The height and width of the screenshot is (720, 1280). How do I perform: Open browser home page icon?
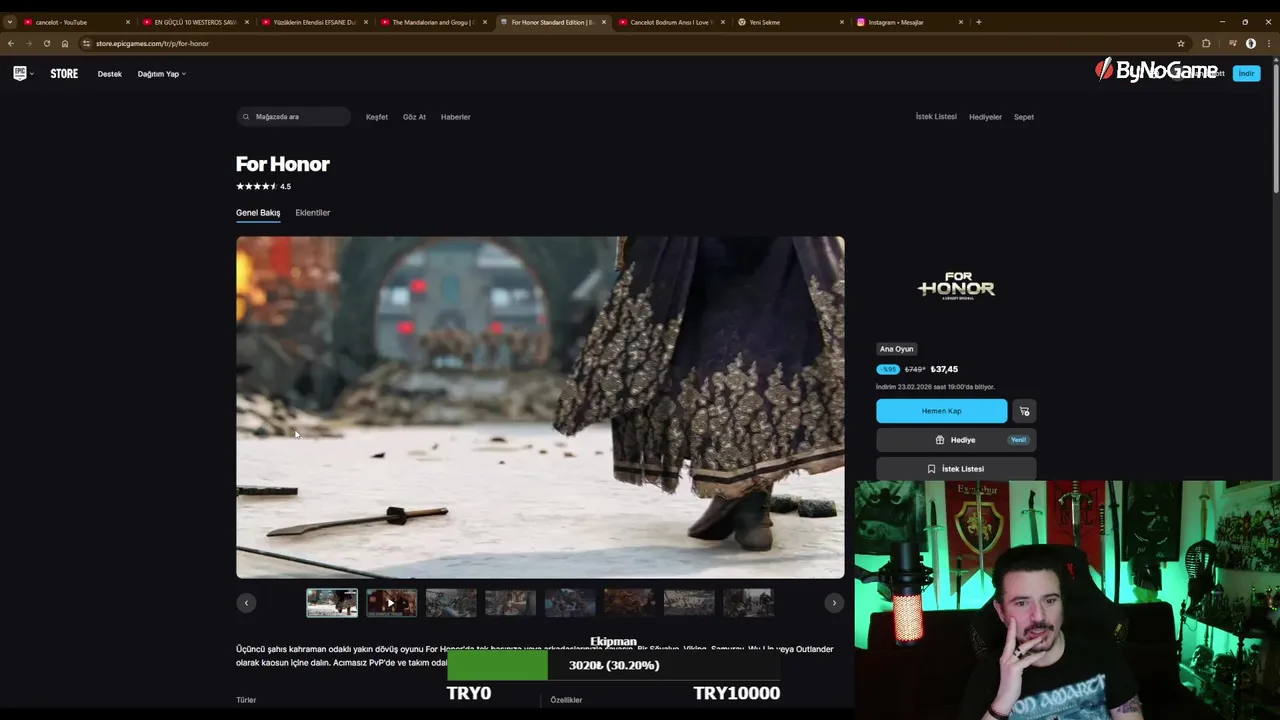pyautogui.click(x=65, y=43)
